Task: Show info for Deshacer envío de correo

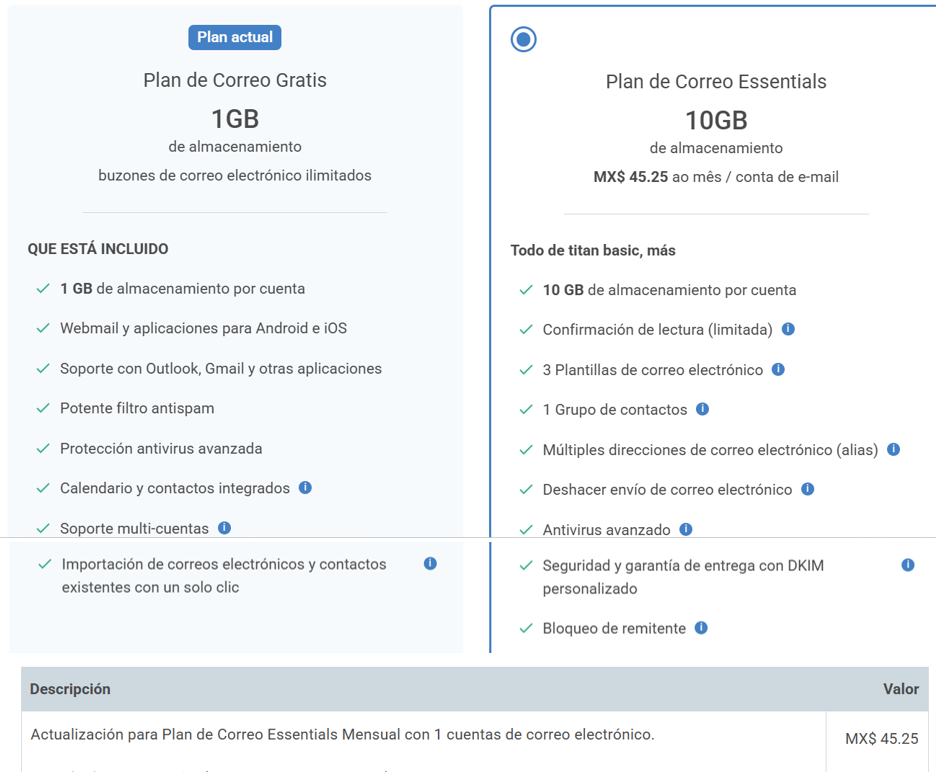Action: [x=807, y=489]
